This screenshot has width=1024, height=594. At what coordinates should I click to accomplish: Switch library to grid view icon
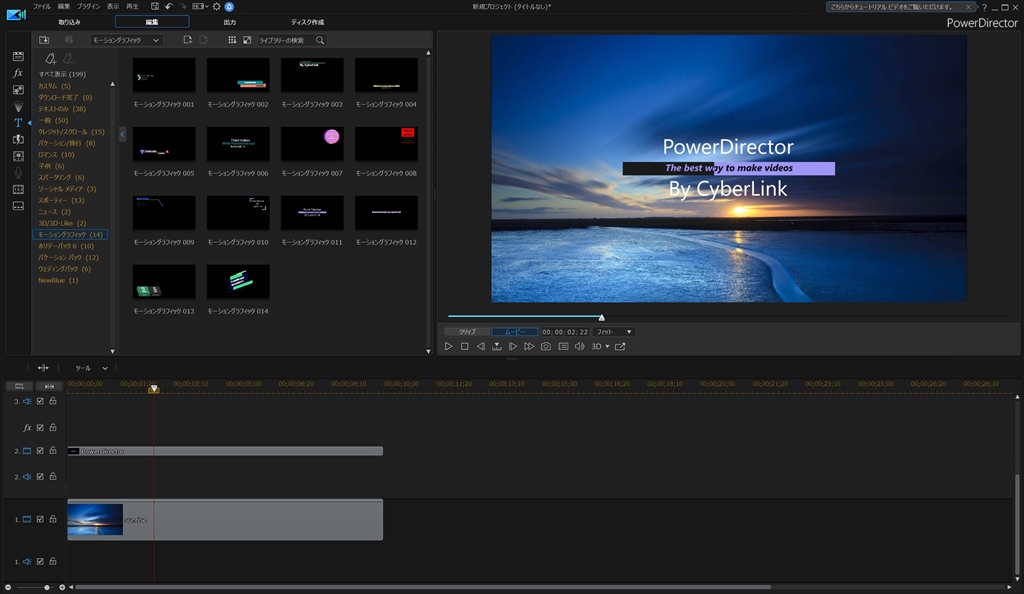coord(232,40)
